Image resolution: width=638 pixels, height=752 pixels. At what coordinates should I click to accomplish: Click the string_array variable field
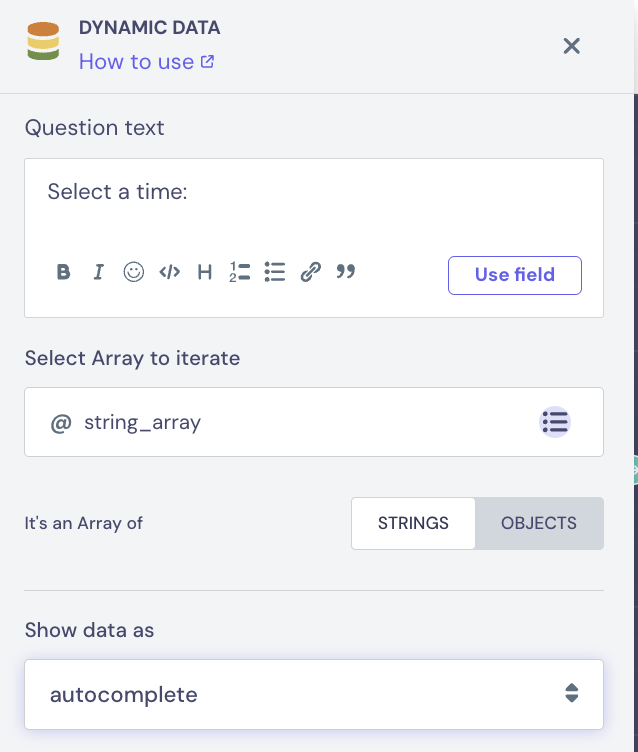pyautogui.click(x=280, y=422)
